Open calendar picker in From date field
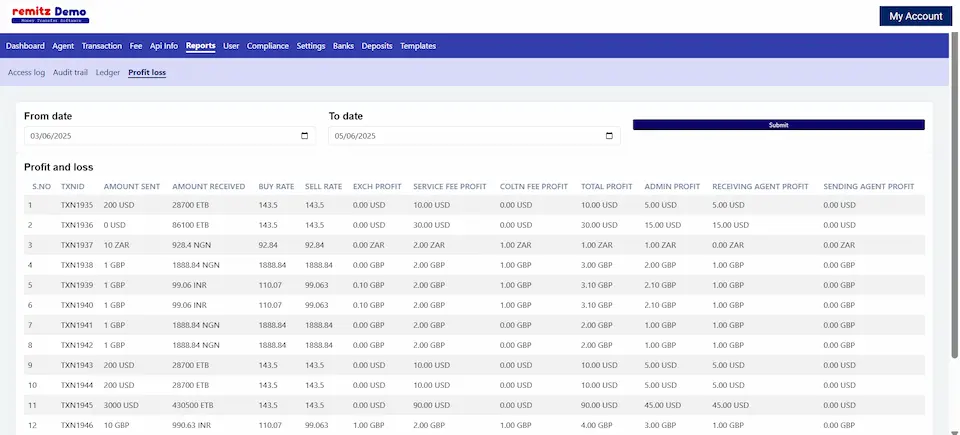The height and width of the screenshot is (435, 960). (x=305, y=136)
